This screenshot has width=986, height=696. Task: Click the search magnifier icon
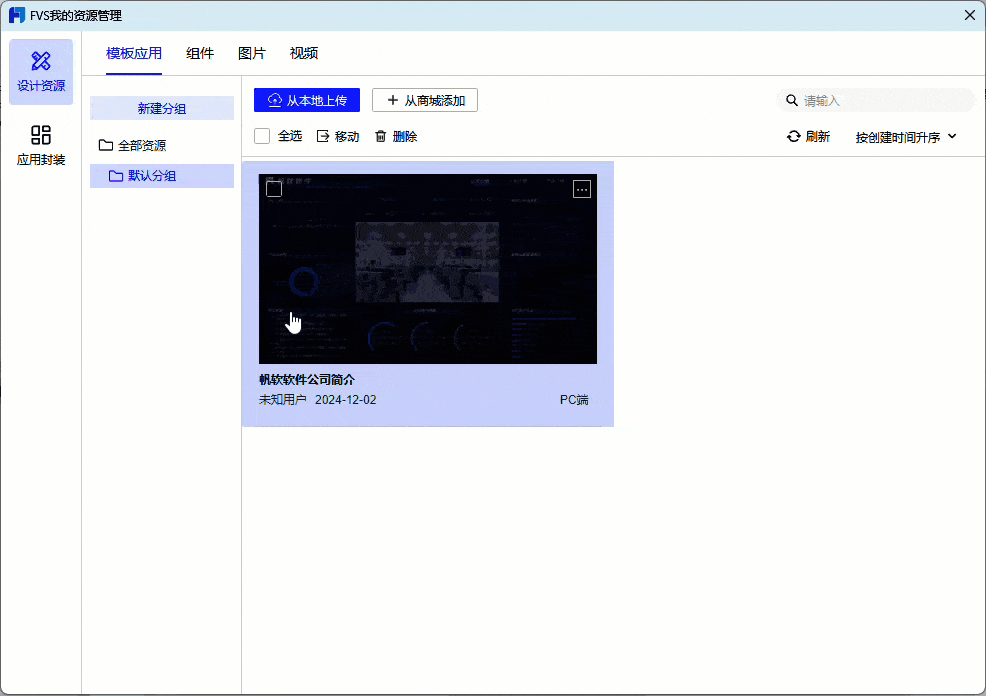coord(791,100)
